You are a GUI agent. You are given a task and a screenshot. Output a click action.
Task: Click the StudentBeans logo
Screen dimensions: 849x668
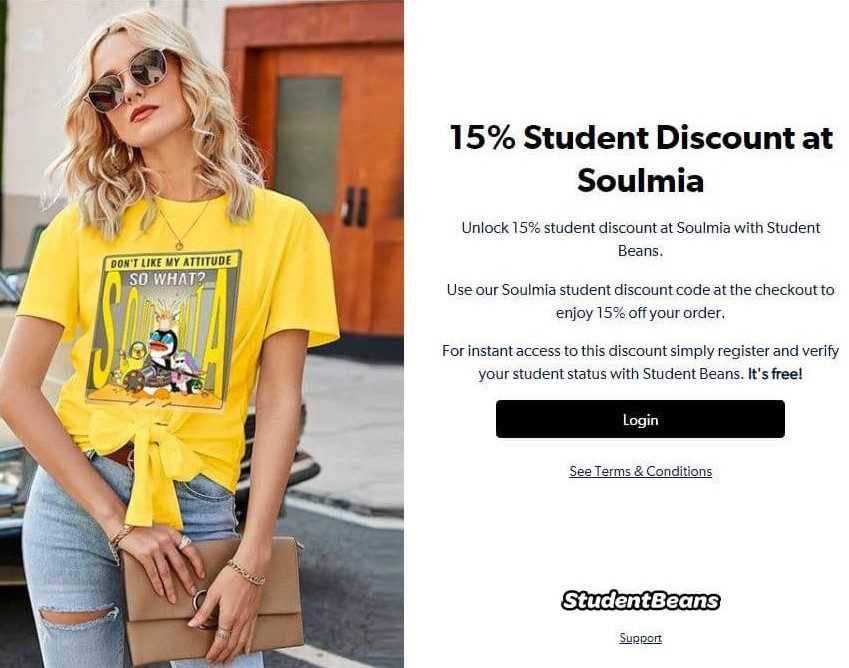[x=641, y=600]
